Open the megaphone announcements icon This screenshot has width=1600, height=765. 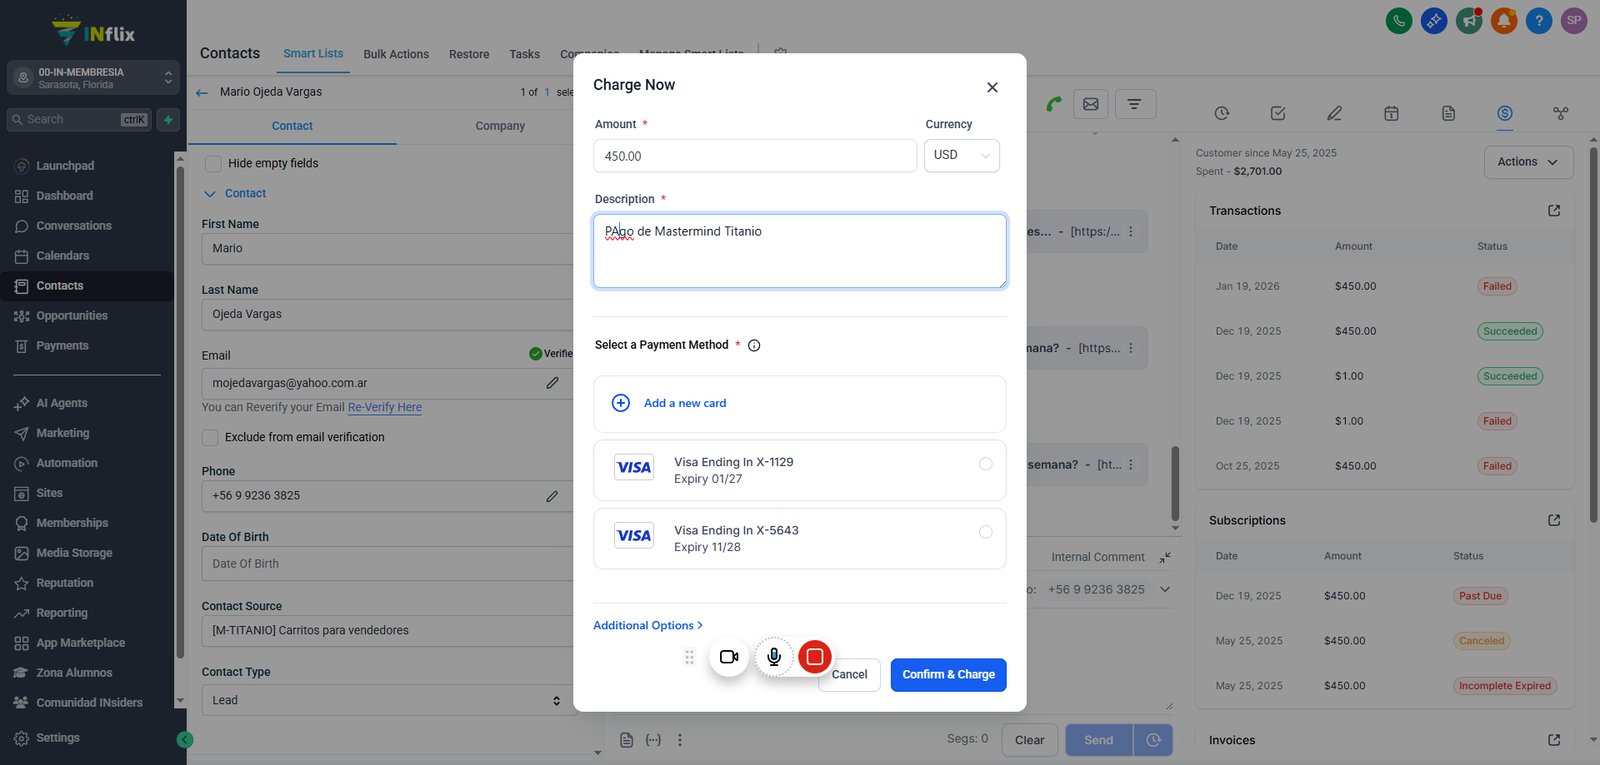tap(1469, 20)
